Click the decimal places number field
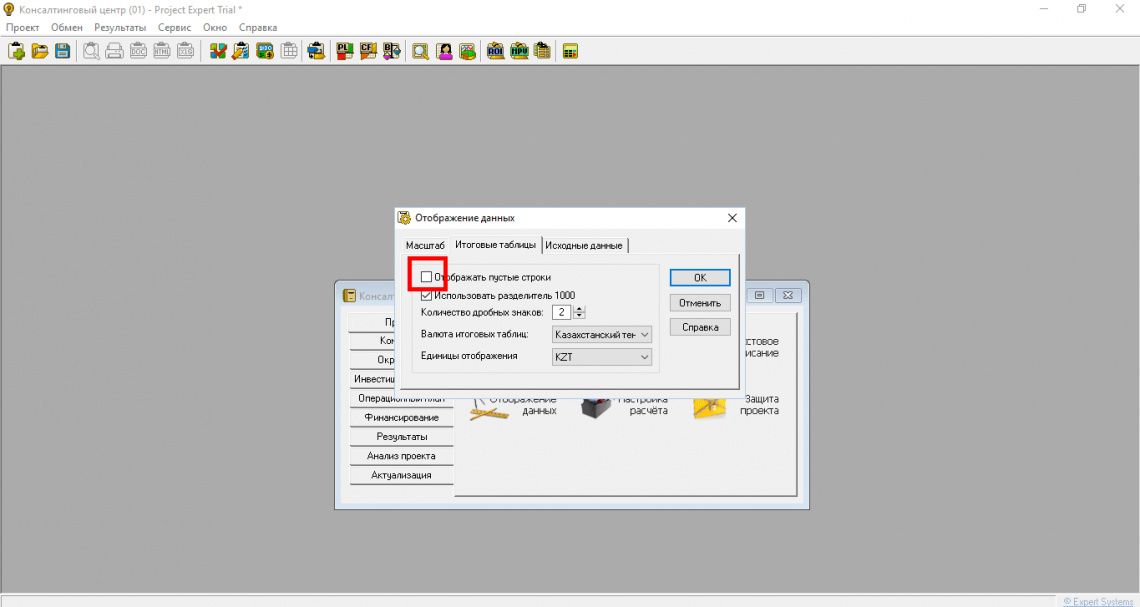1140x607 pixels. click(x=563, y=313)
